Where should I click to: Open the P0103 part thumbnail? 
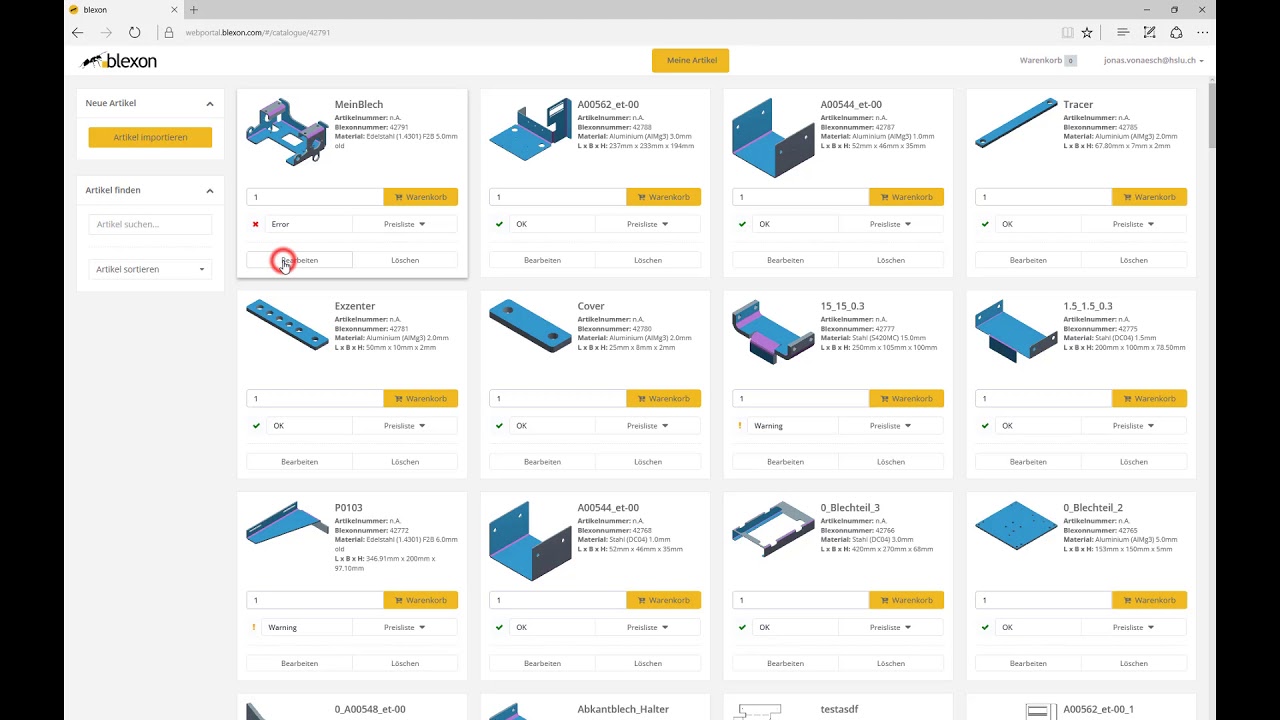click(287, 523)
